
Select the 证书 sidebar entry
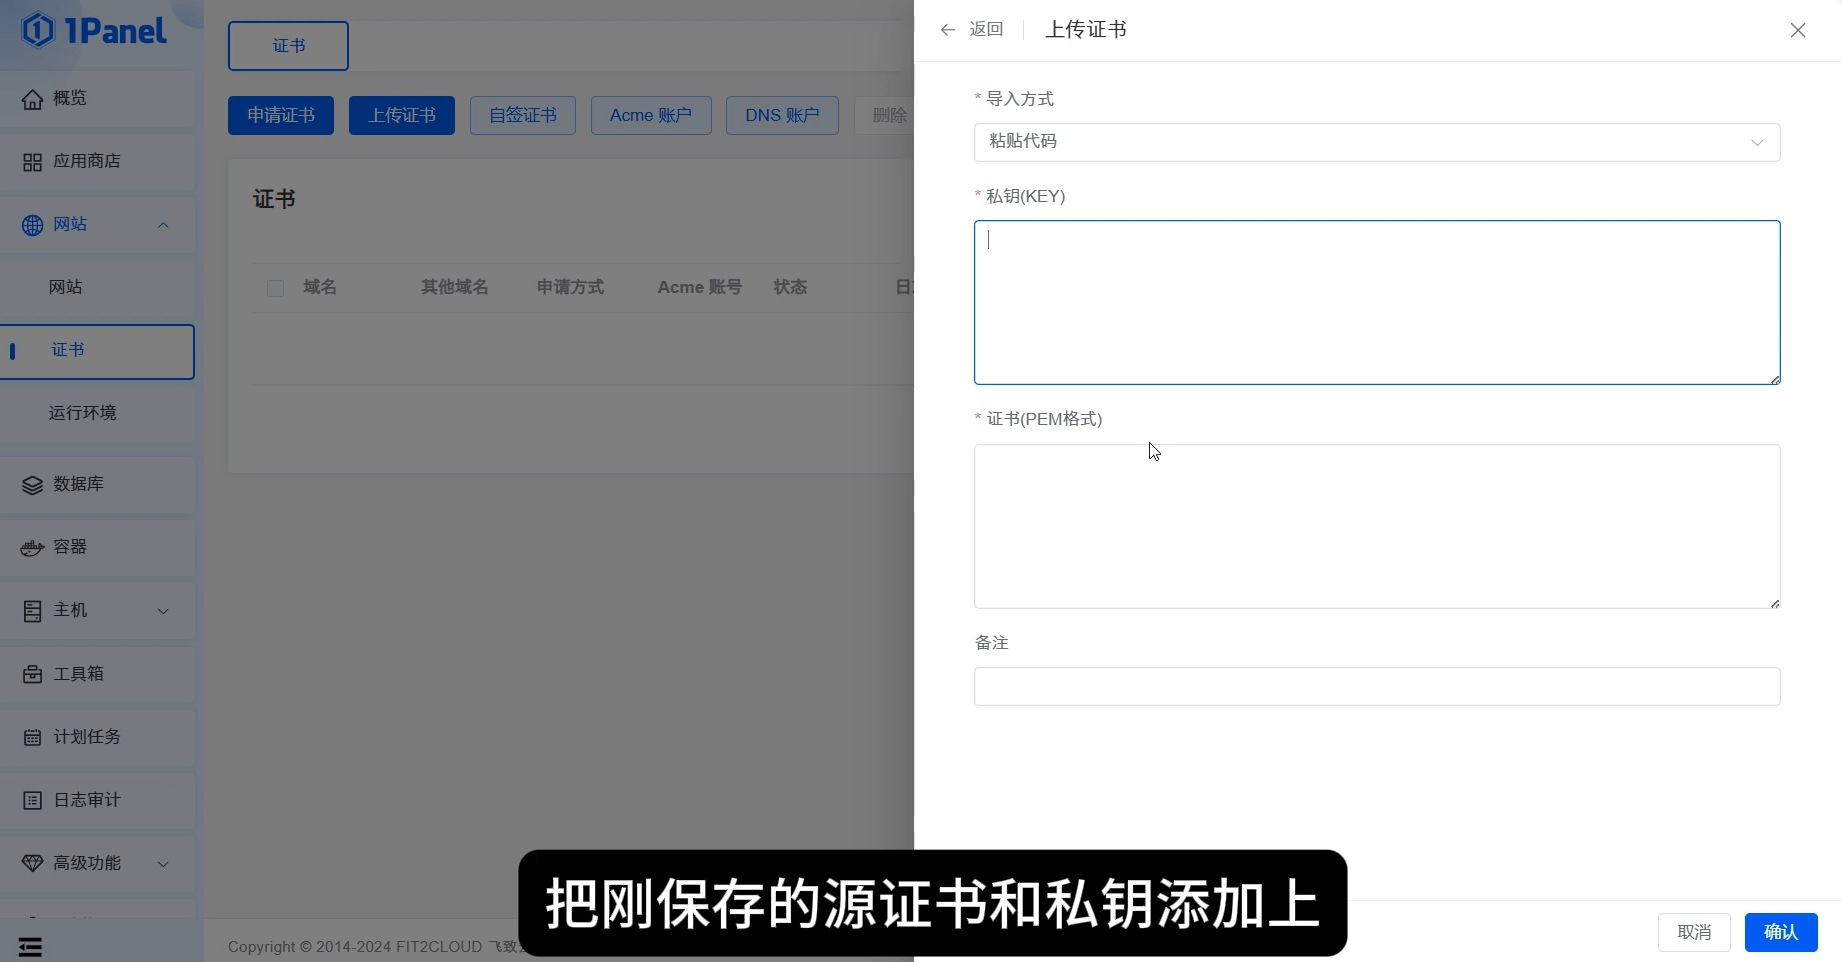click(97, 351)
